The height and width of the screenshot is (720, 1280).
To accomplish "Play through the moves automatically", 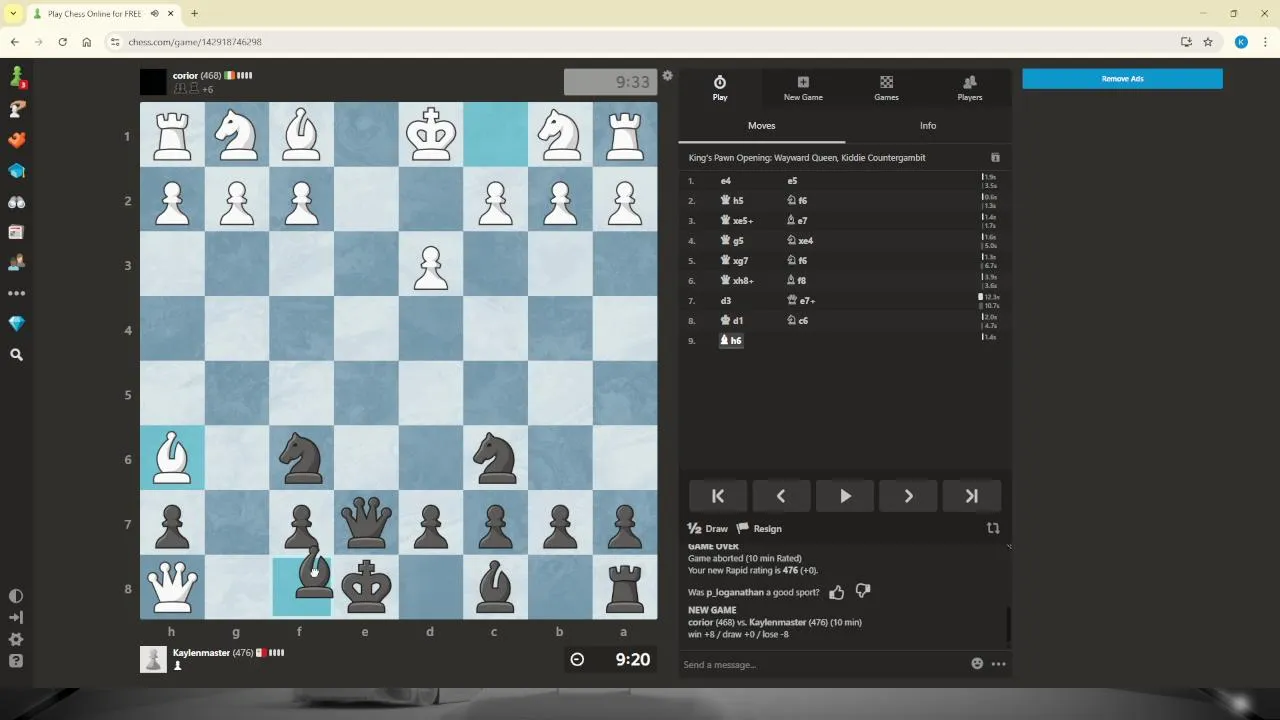I will click(x=845, y=496).
